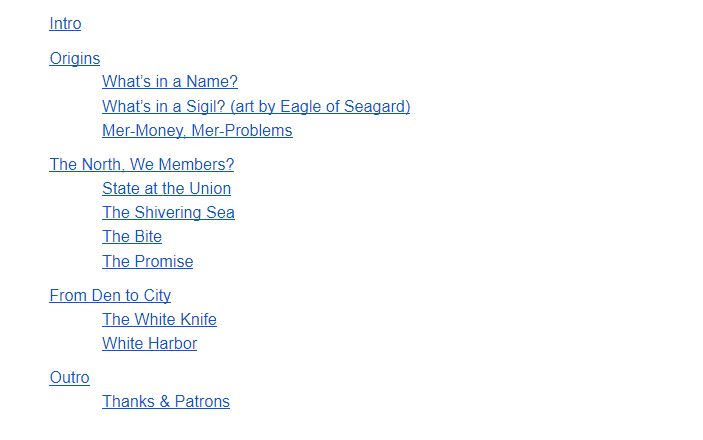Screen dimensions: 703x440
Task: Open From Den to City link
Action: pyautogui.click(x=110, y=295)
